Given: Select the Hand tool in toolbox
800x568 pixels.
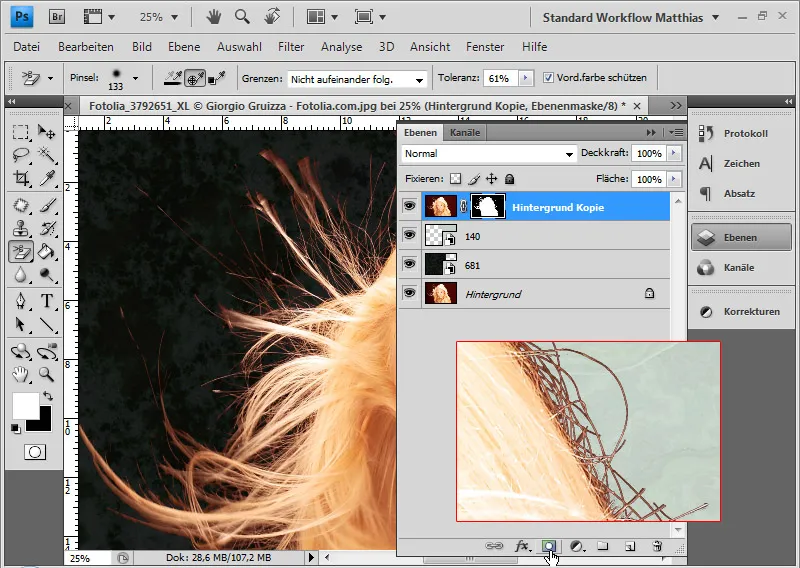Looking at the screenshot, I should (20, 375).
